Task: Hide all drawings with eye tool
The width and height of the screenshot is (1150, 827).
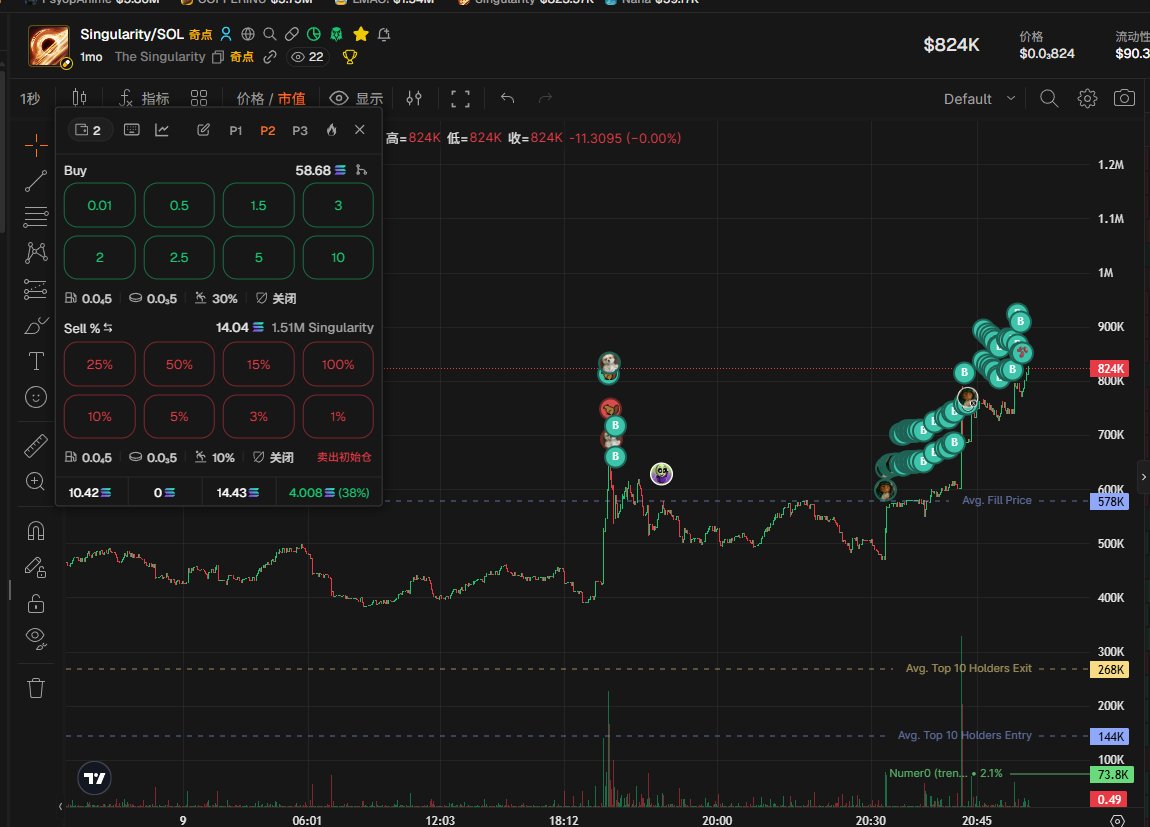Action: [36, 639]
